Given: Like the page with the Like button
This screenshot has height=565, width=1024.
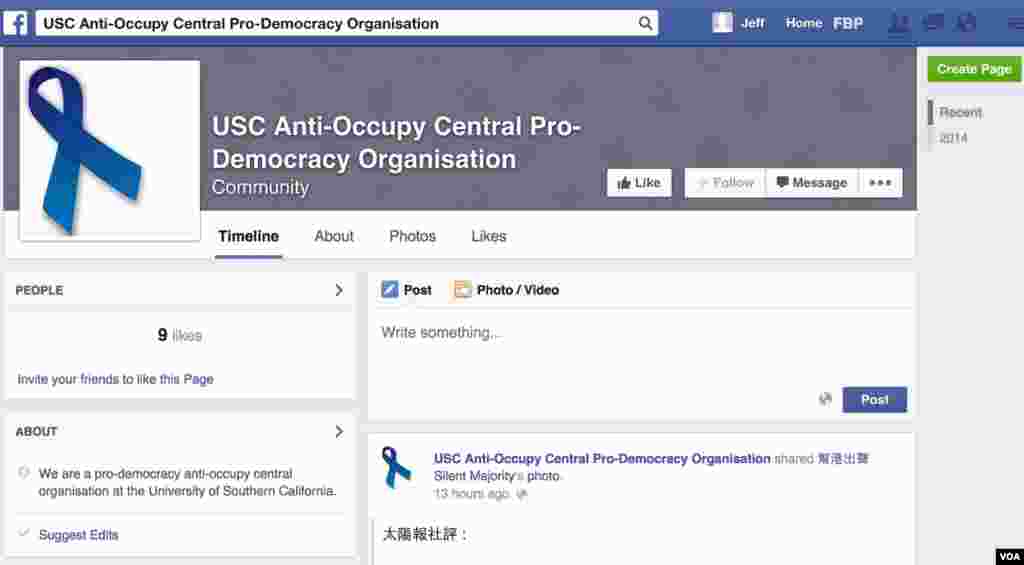Looking at the screenshot, I should pyautogui.click(x=639, y=183).
